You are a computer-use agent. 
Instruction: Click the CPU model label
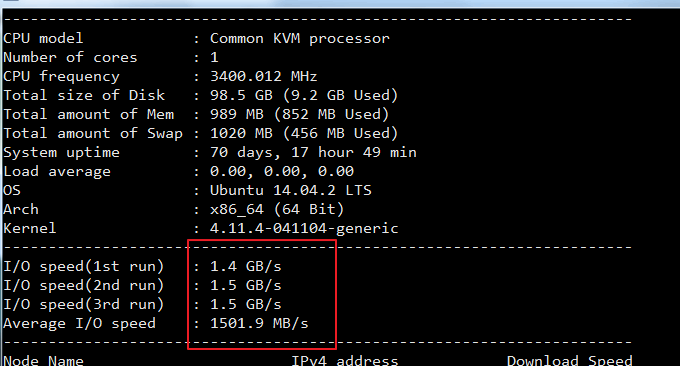(x=43, y=39)
